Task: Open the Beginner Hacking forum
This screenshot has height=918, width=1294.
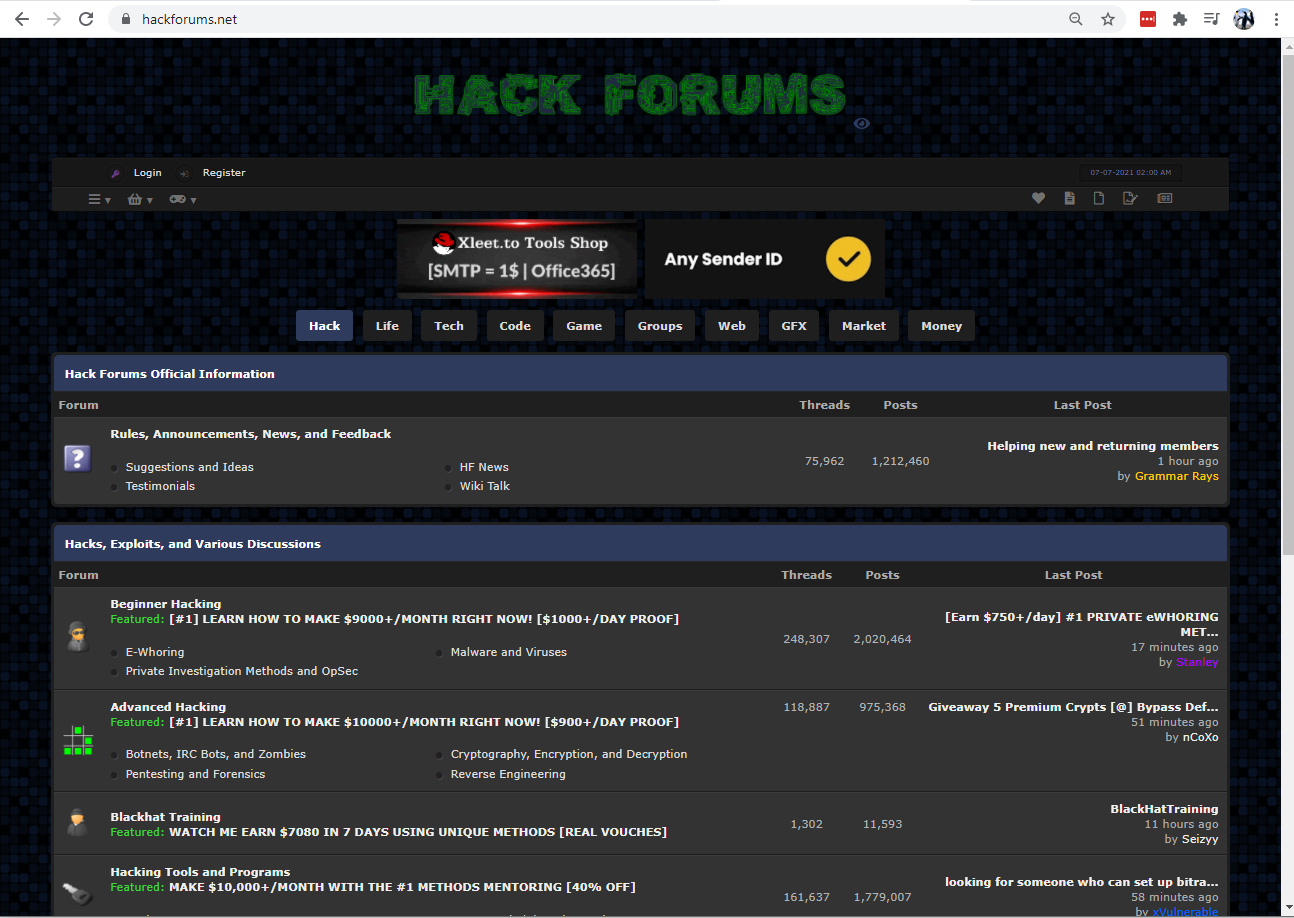Action: 166,604
